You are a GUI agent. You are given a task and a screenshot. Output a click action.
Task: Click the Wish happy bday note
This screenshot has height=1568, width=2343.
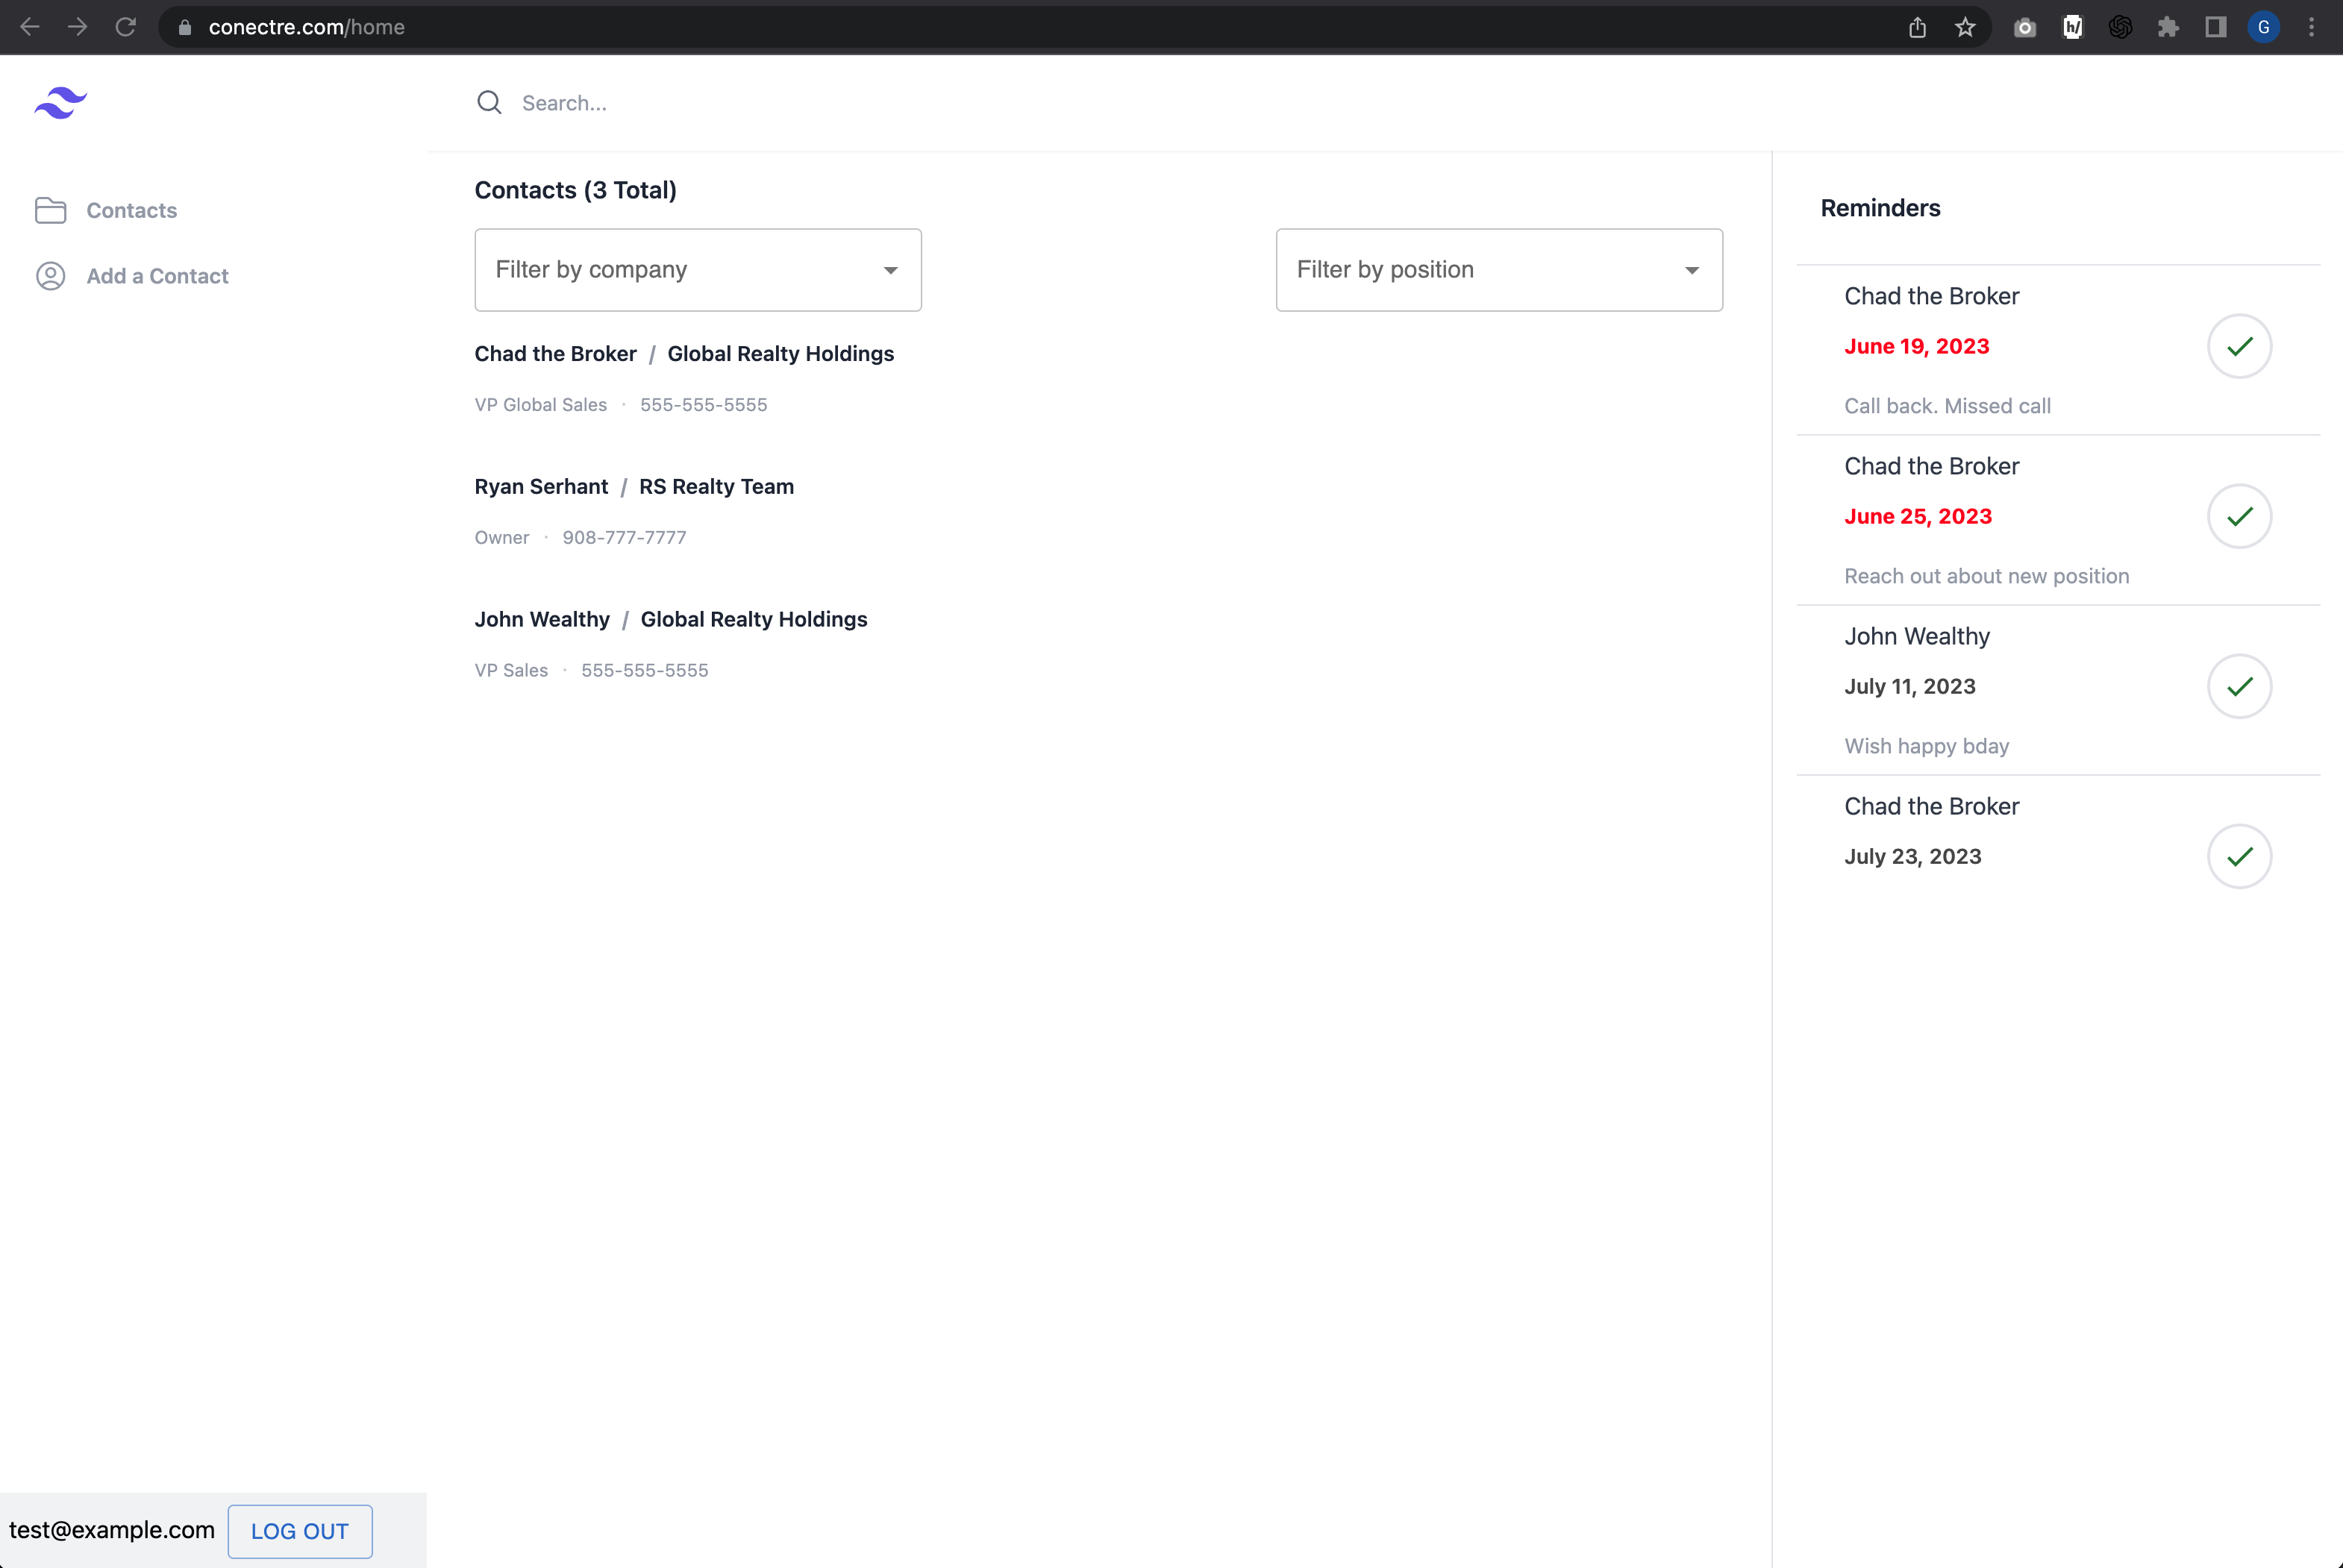1926,746
